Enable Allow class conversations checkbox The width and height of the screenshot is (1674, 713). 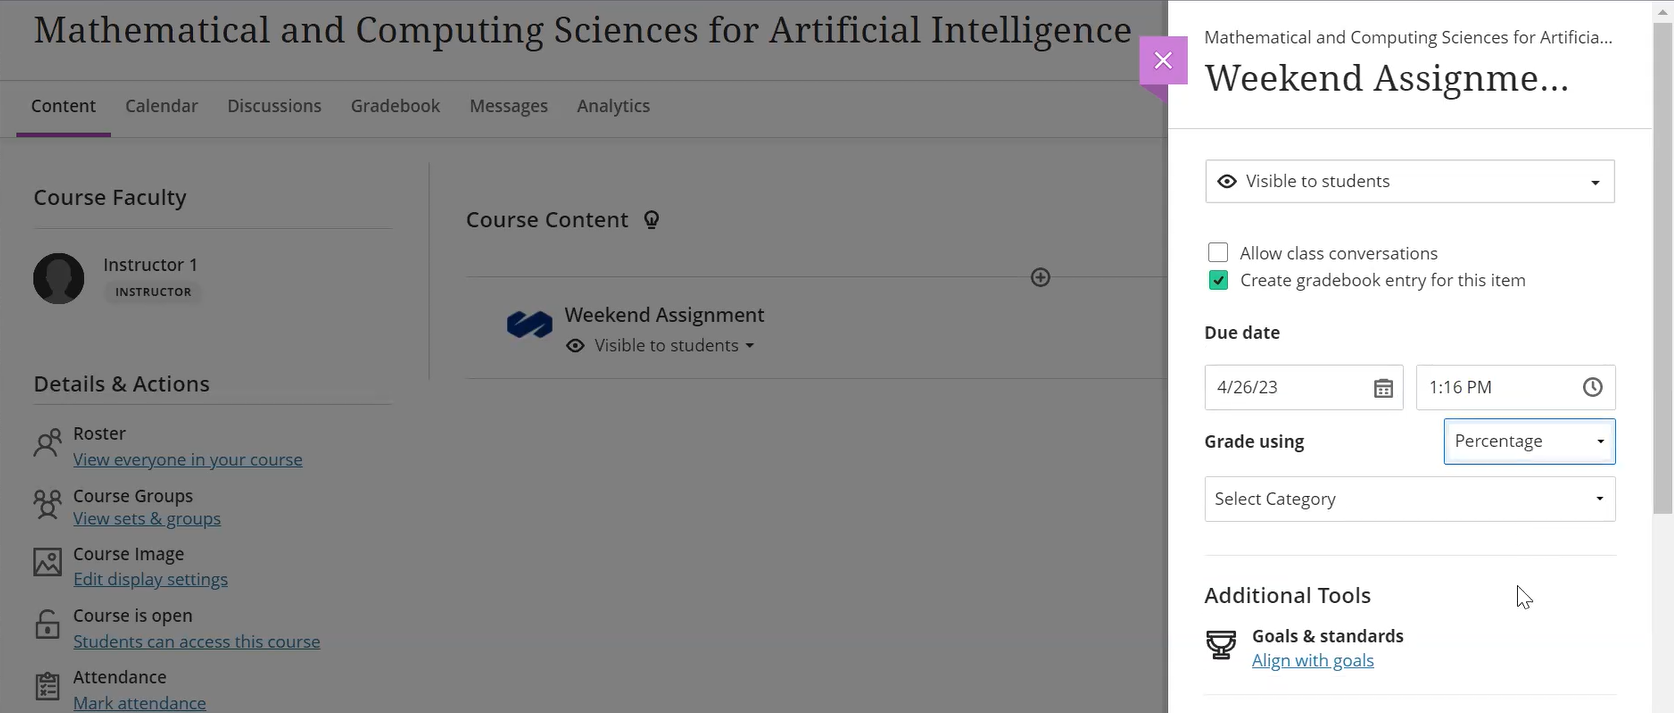click(1218, 253)
